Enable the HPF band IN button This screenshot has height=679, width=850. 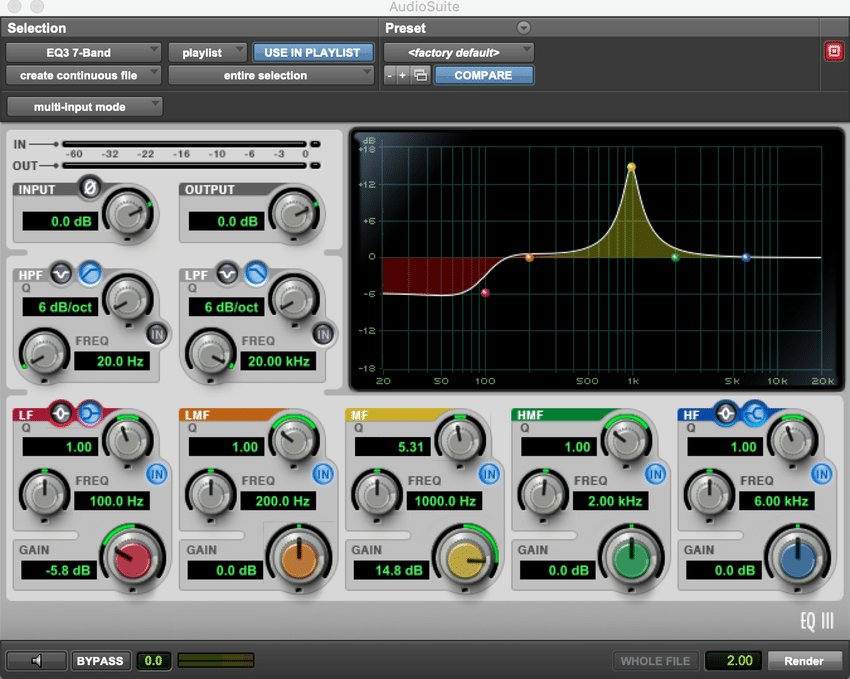click(157, 333)
